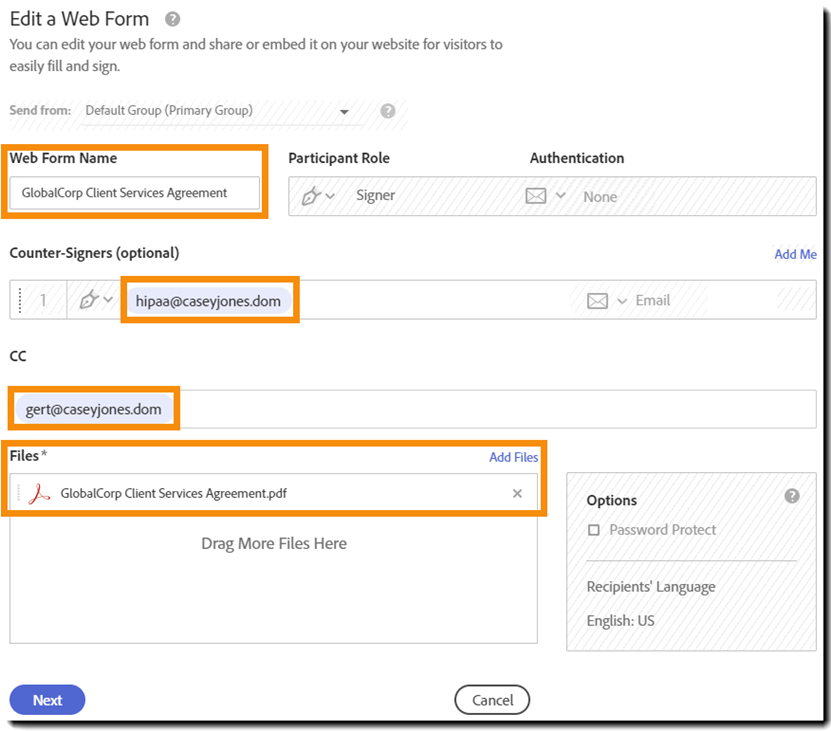Viewport: 831px width, 731px height.
Task: Select the signature pen icon for the Signer role
Action: click(310, 195)
